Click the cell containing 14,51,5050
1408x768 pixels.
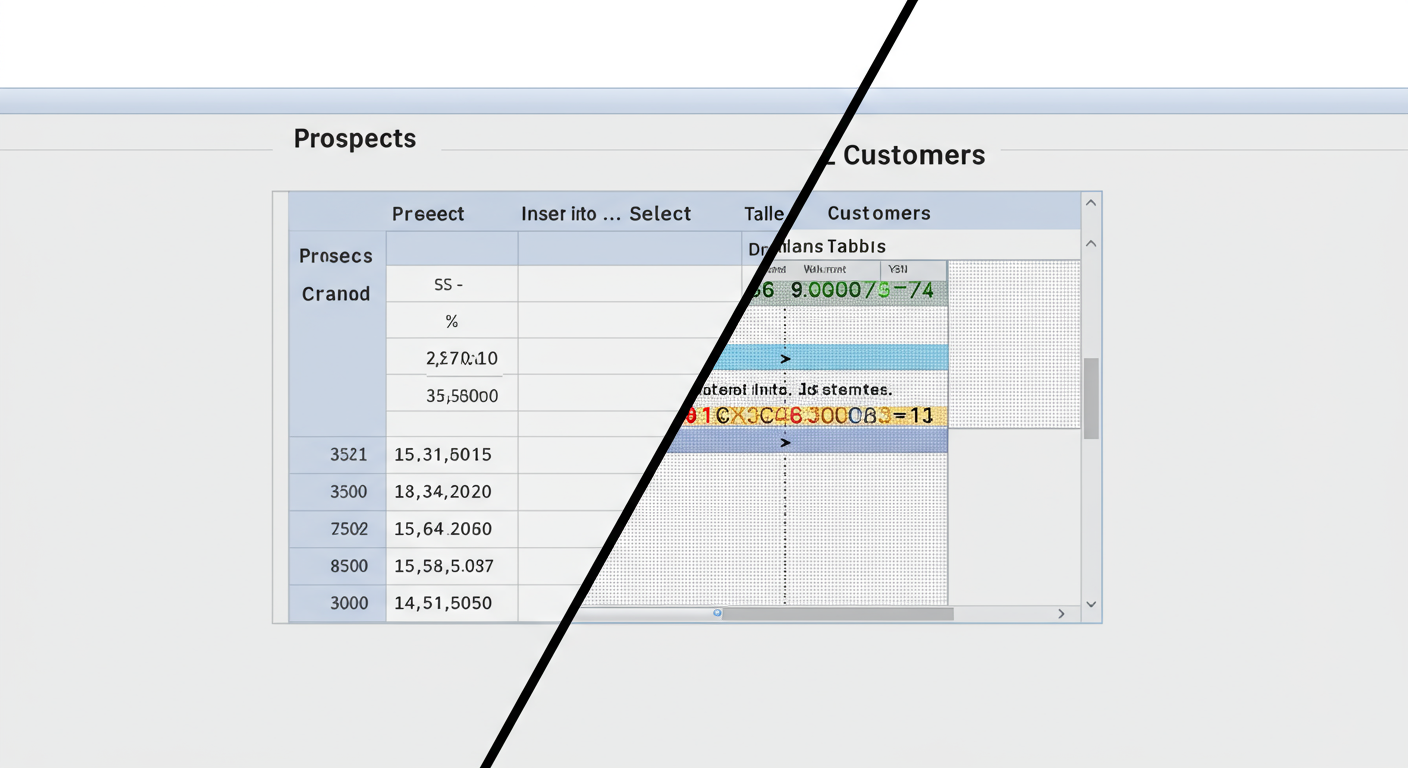[443, 603]
